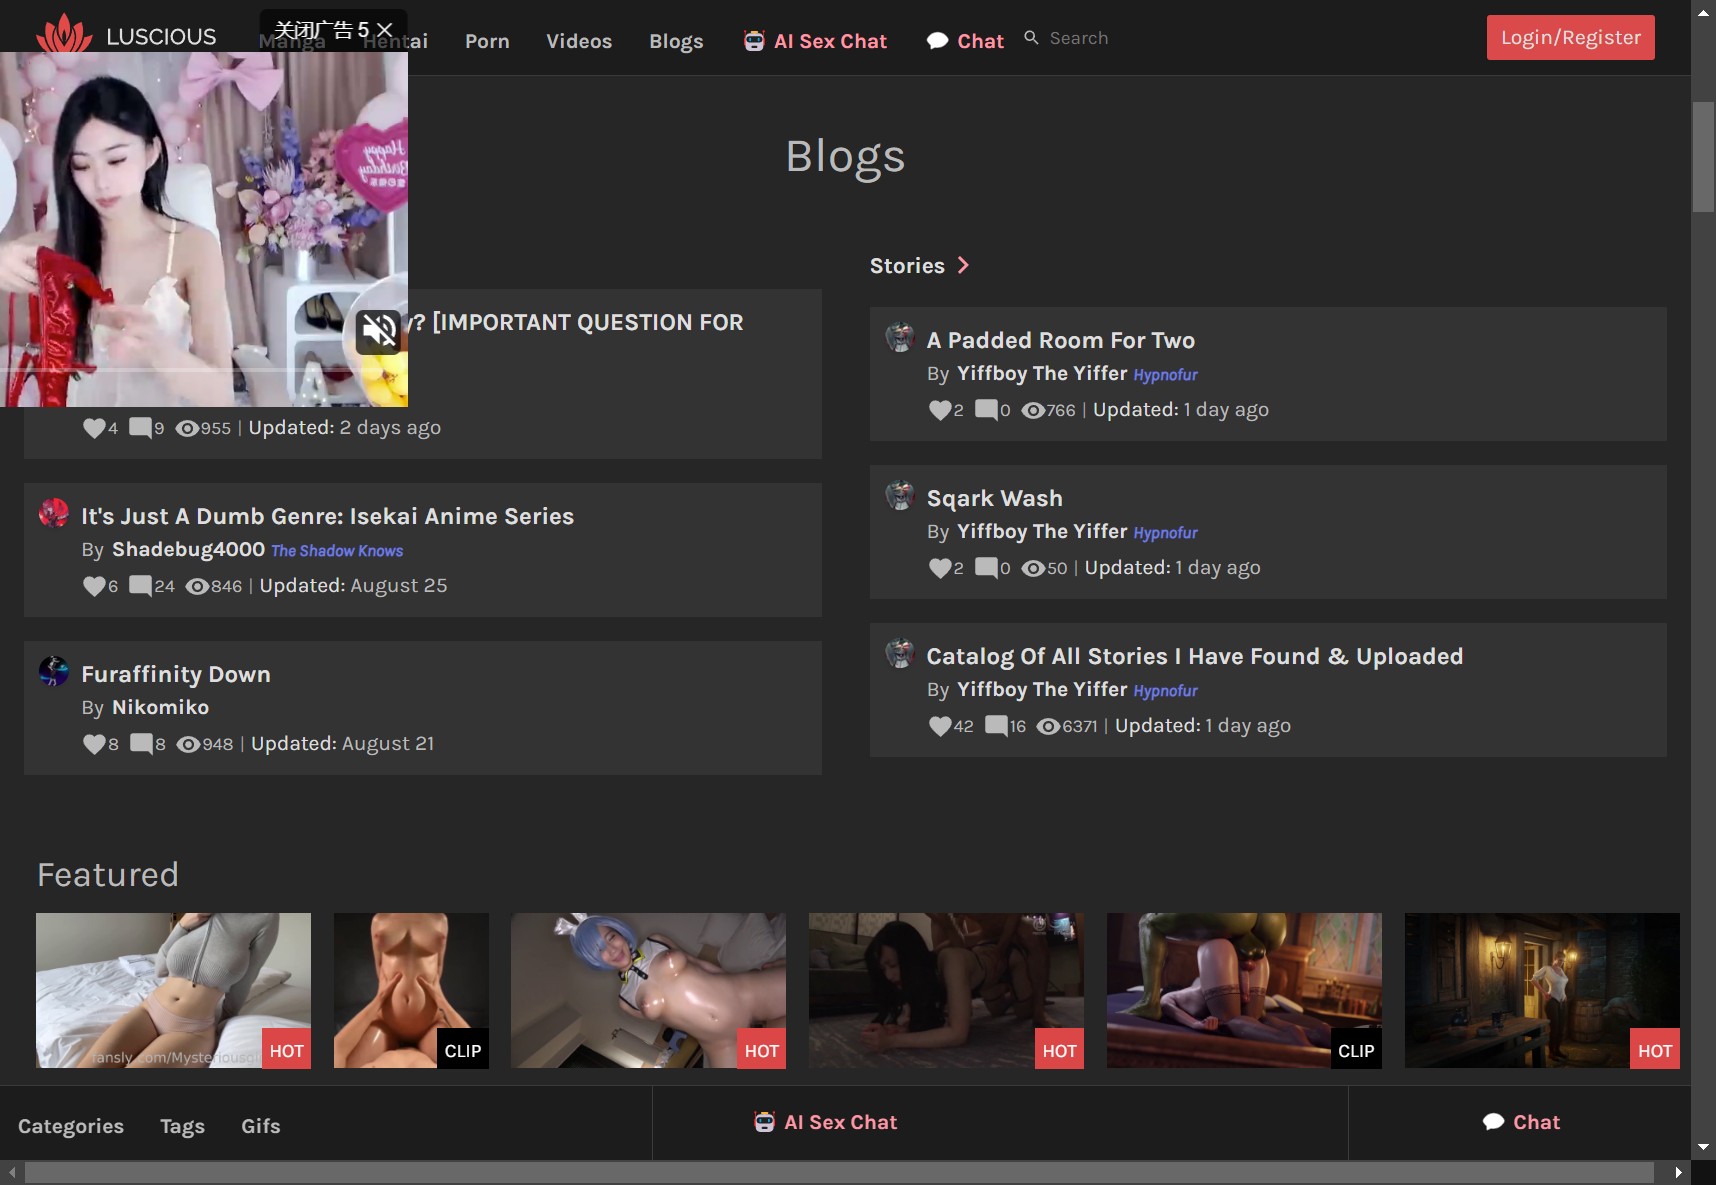Click the vertical scrollbar down arrow
The width and height of the screenshot is (1716, 1185).
(1703, 1147)
